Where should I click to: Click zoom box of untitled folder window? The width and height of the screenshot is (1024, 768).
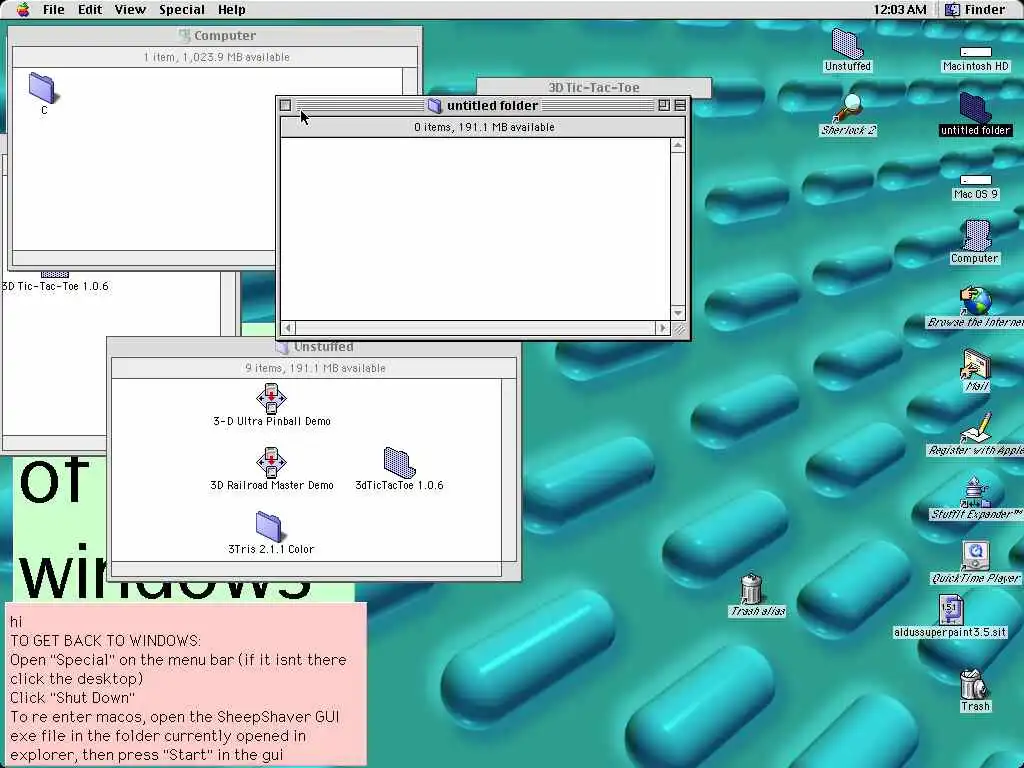point(664,105)
